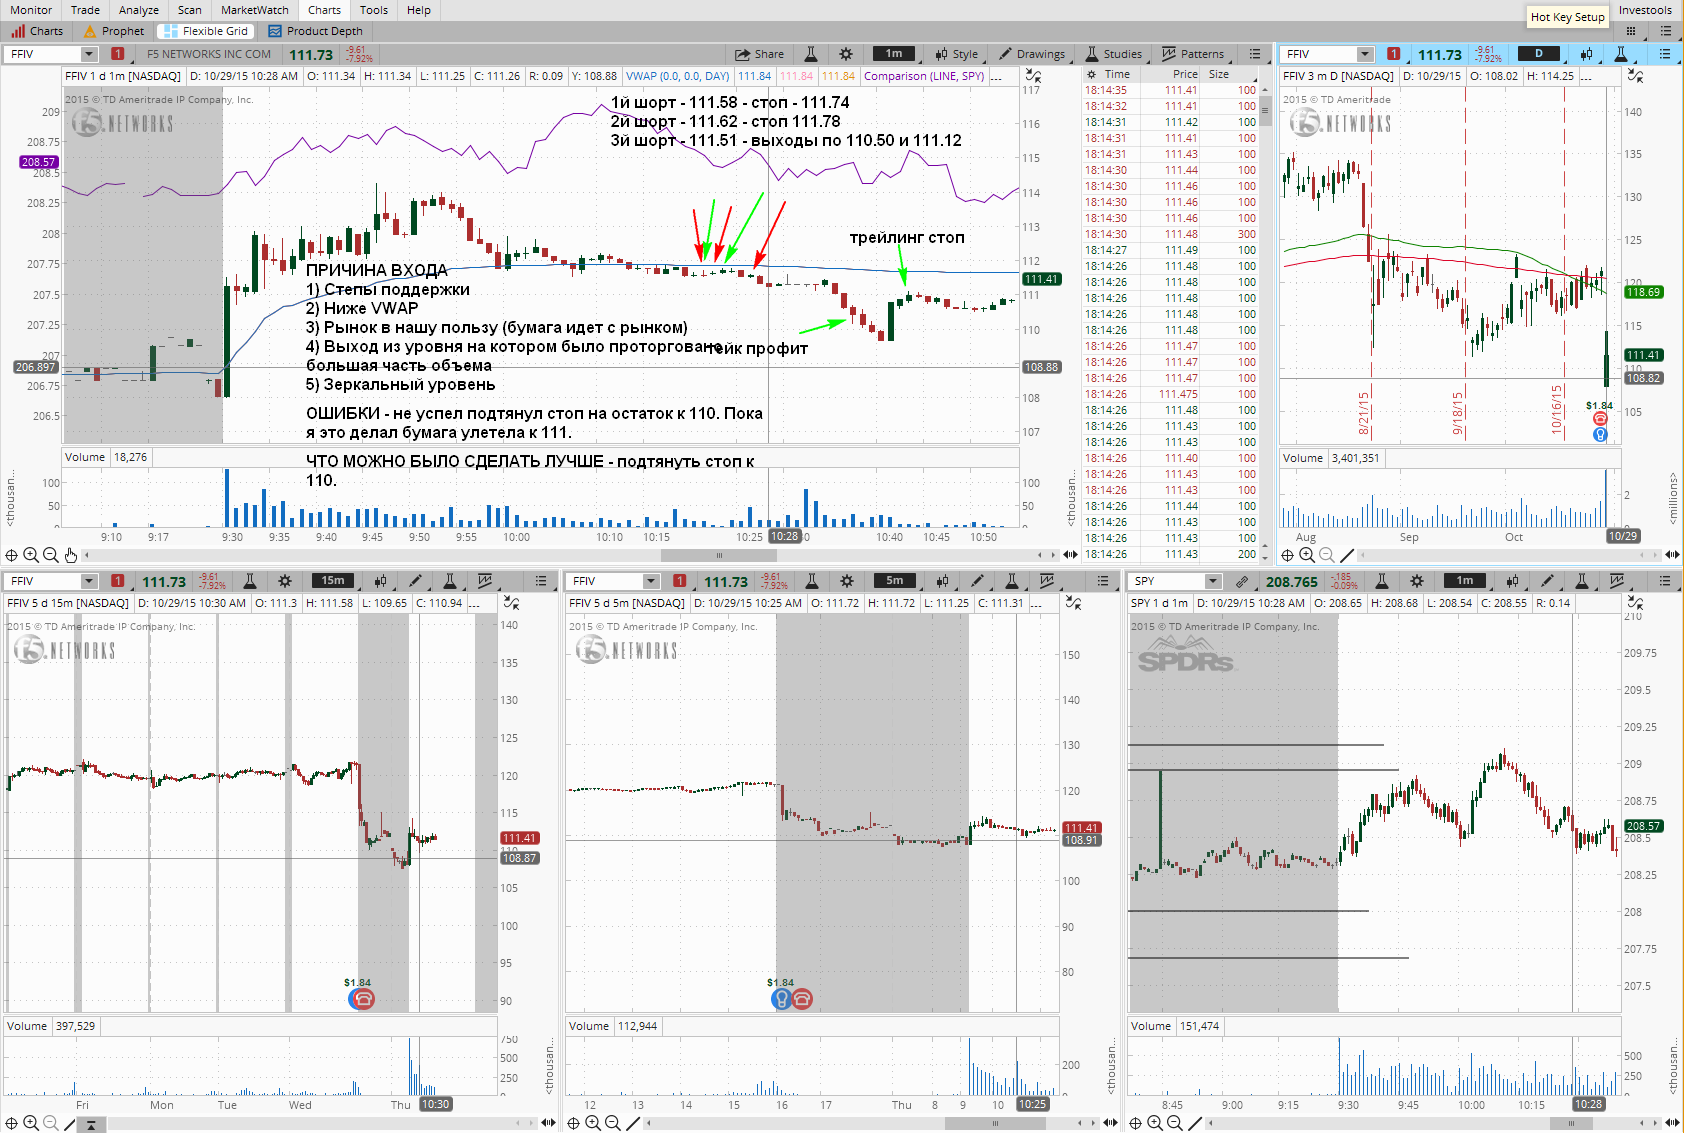Open chart style icon in daily chart
Image resolution: width=1684 pixels, height=1133 pixels.
point(1586,54)
